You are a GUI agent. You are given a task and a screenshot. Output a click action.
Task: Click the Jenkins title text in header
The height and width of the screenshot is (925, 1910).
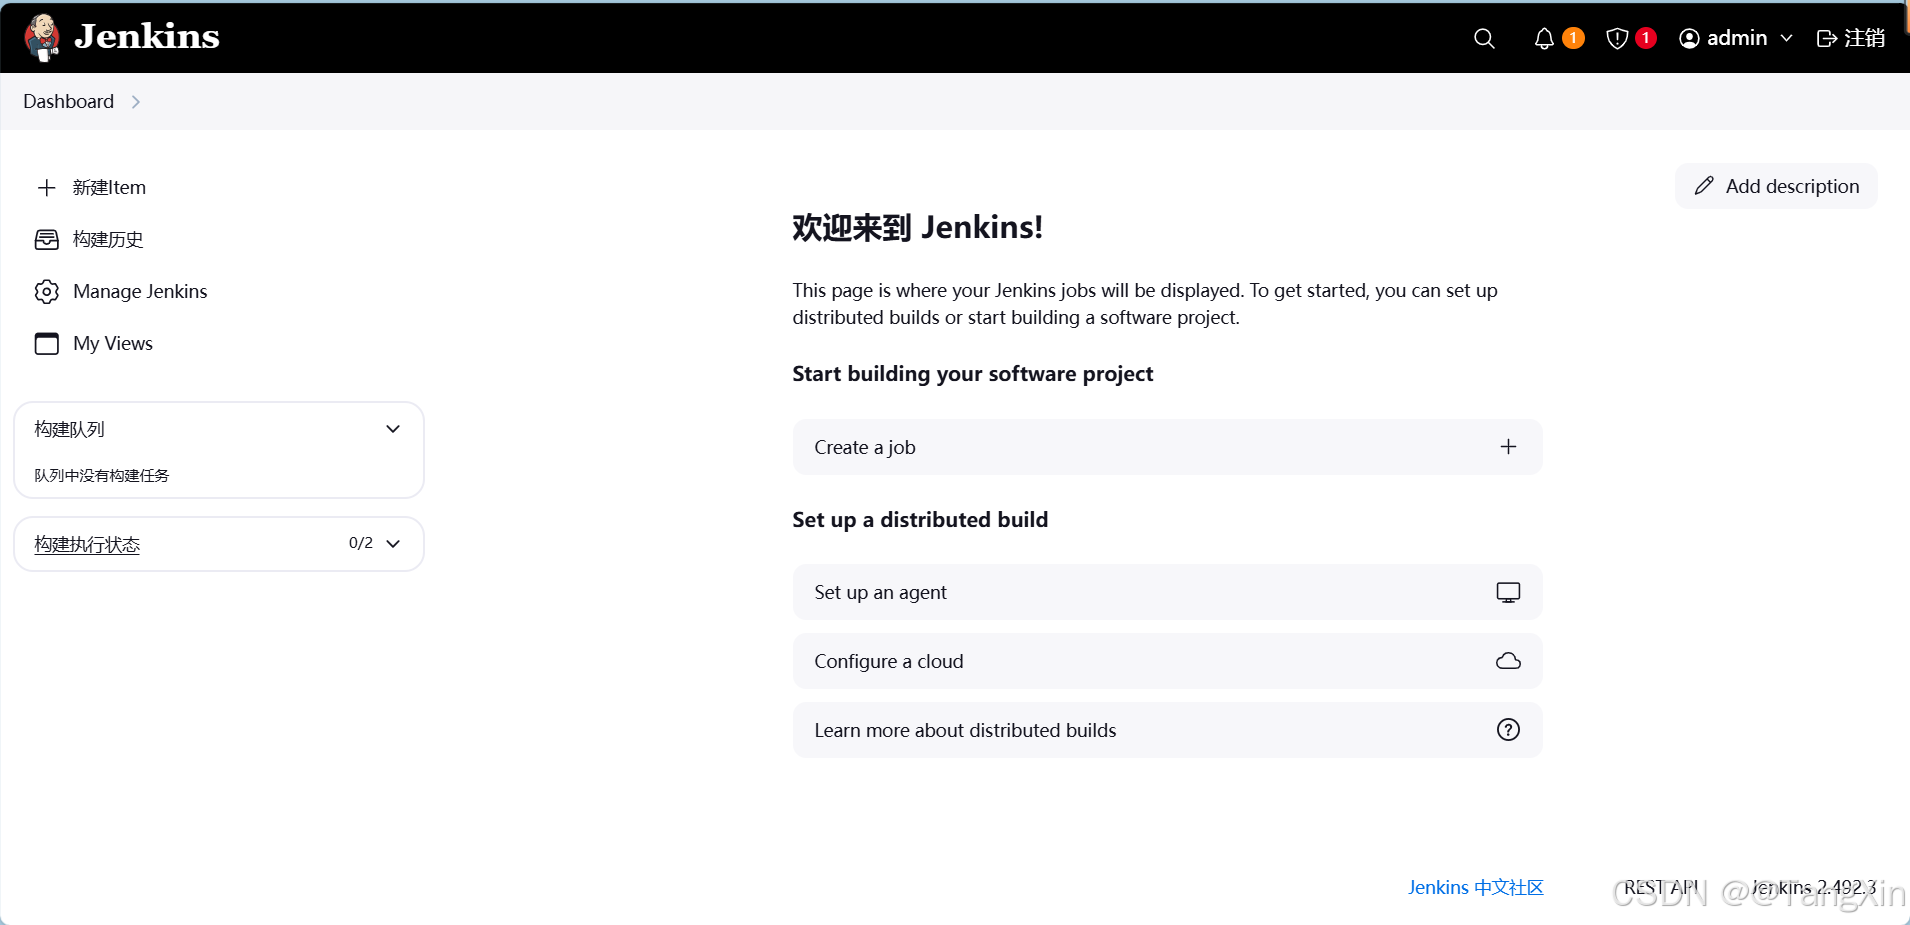tap(147, 37)
